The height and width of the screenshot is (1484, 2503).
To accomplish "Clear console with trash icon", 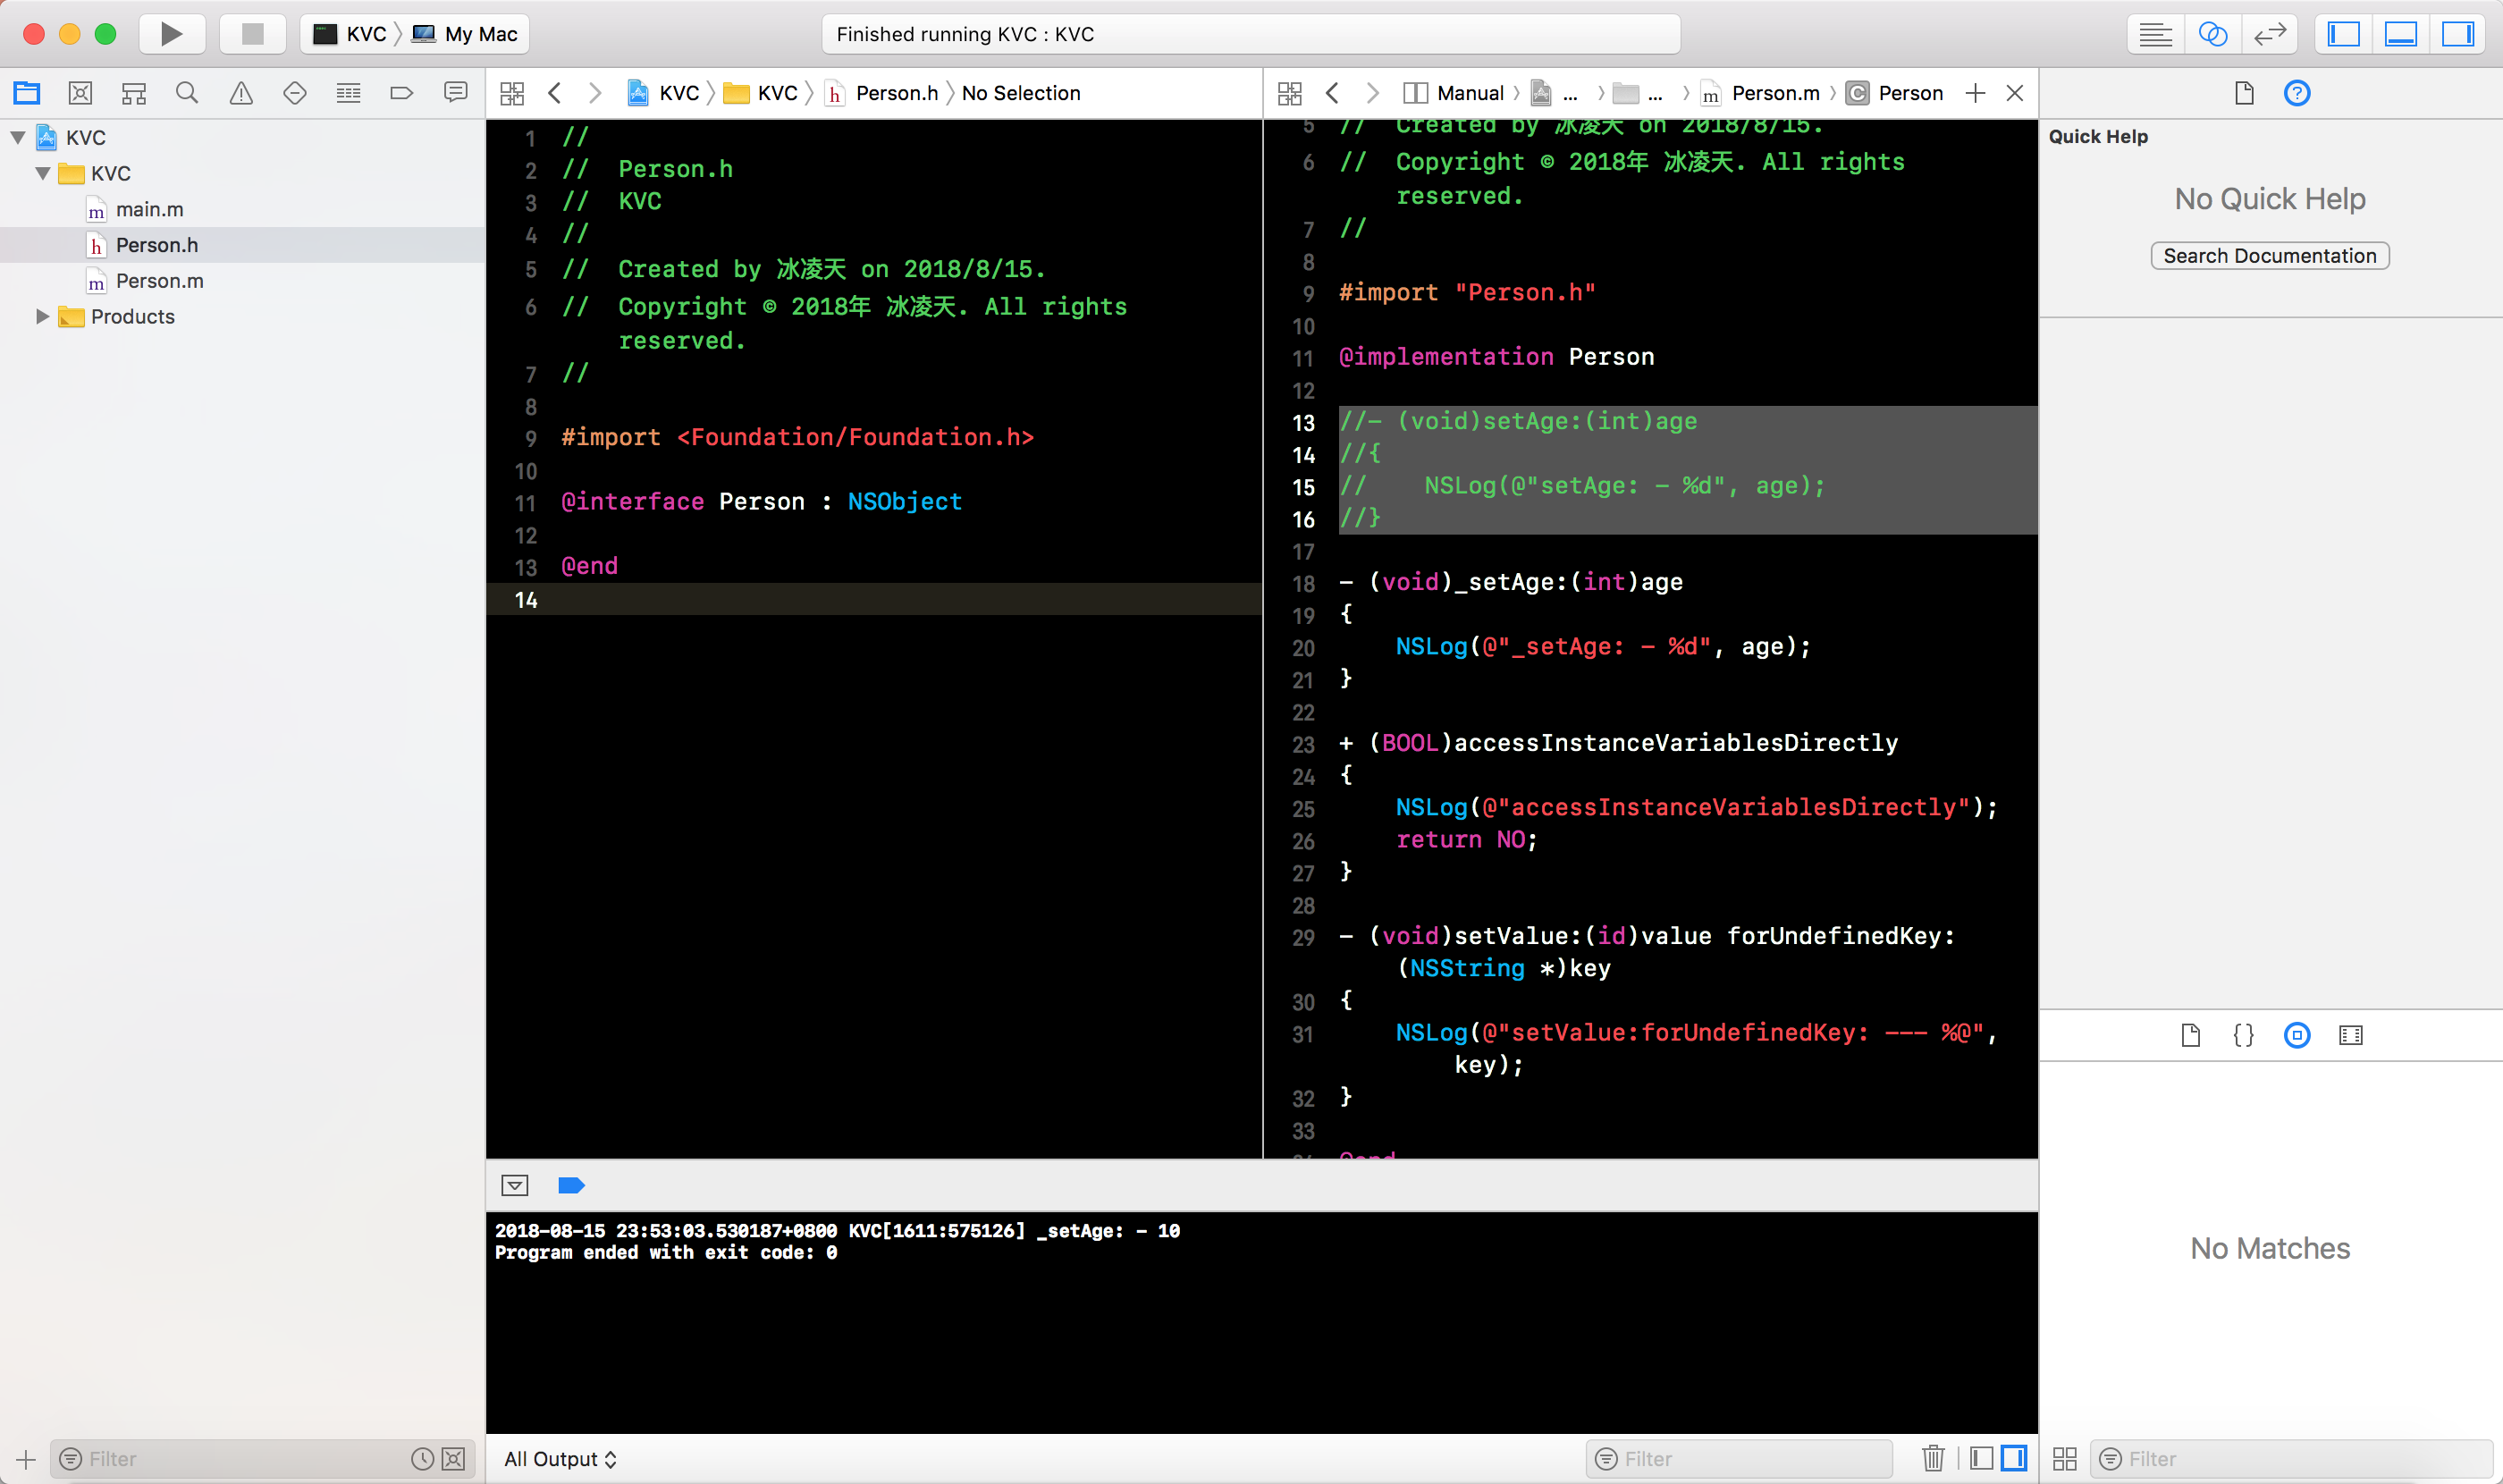I will 1932,1458.
